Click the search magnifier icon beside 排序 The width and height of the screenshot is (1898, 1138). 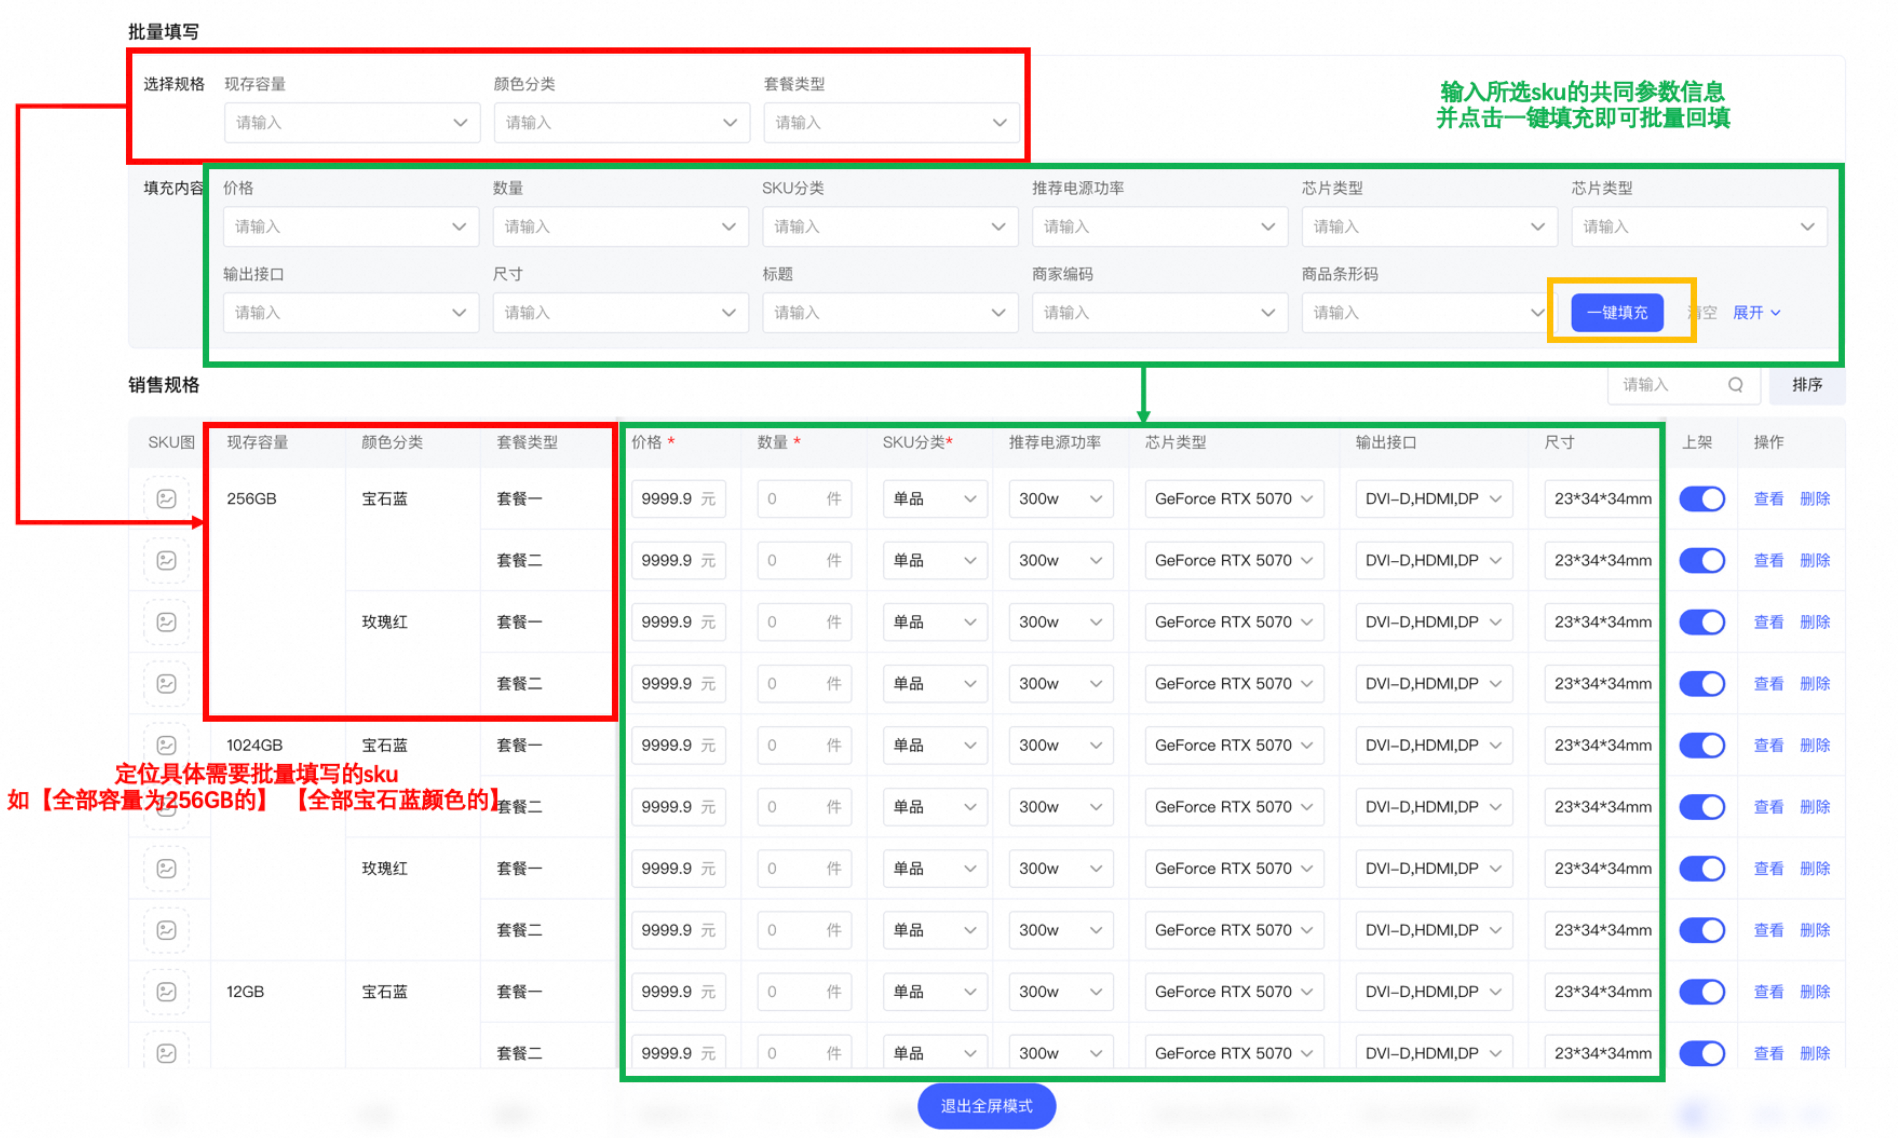[1735, 385]
